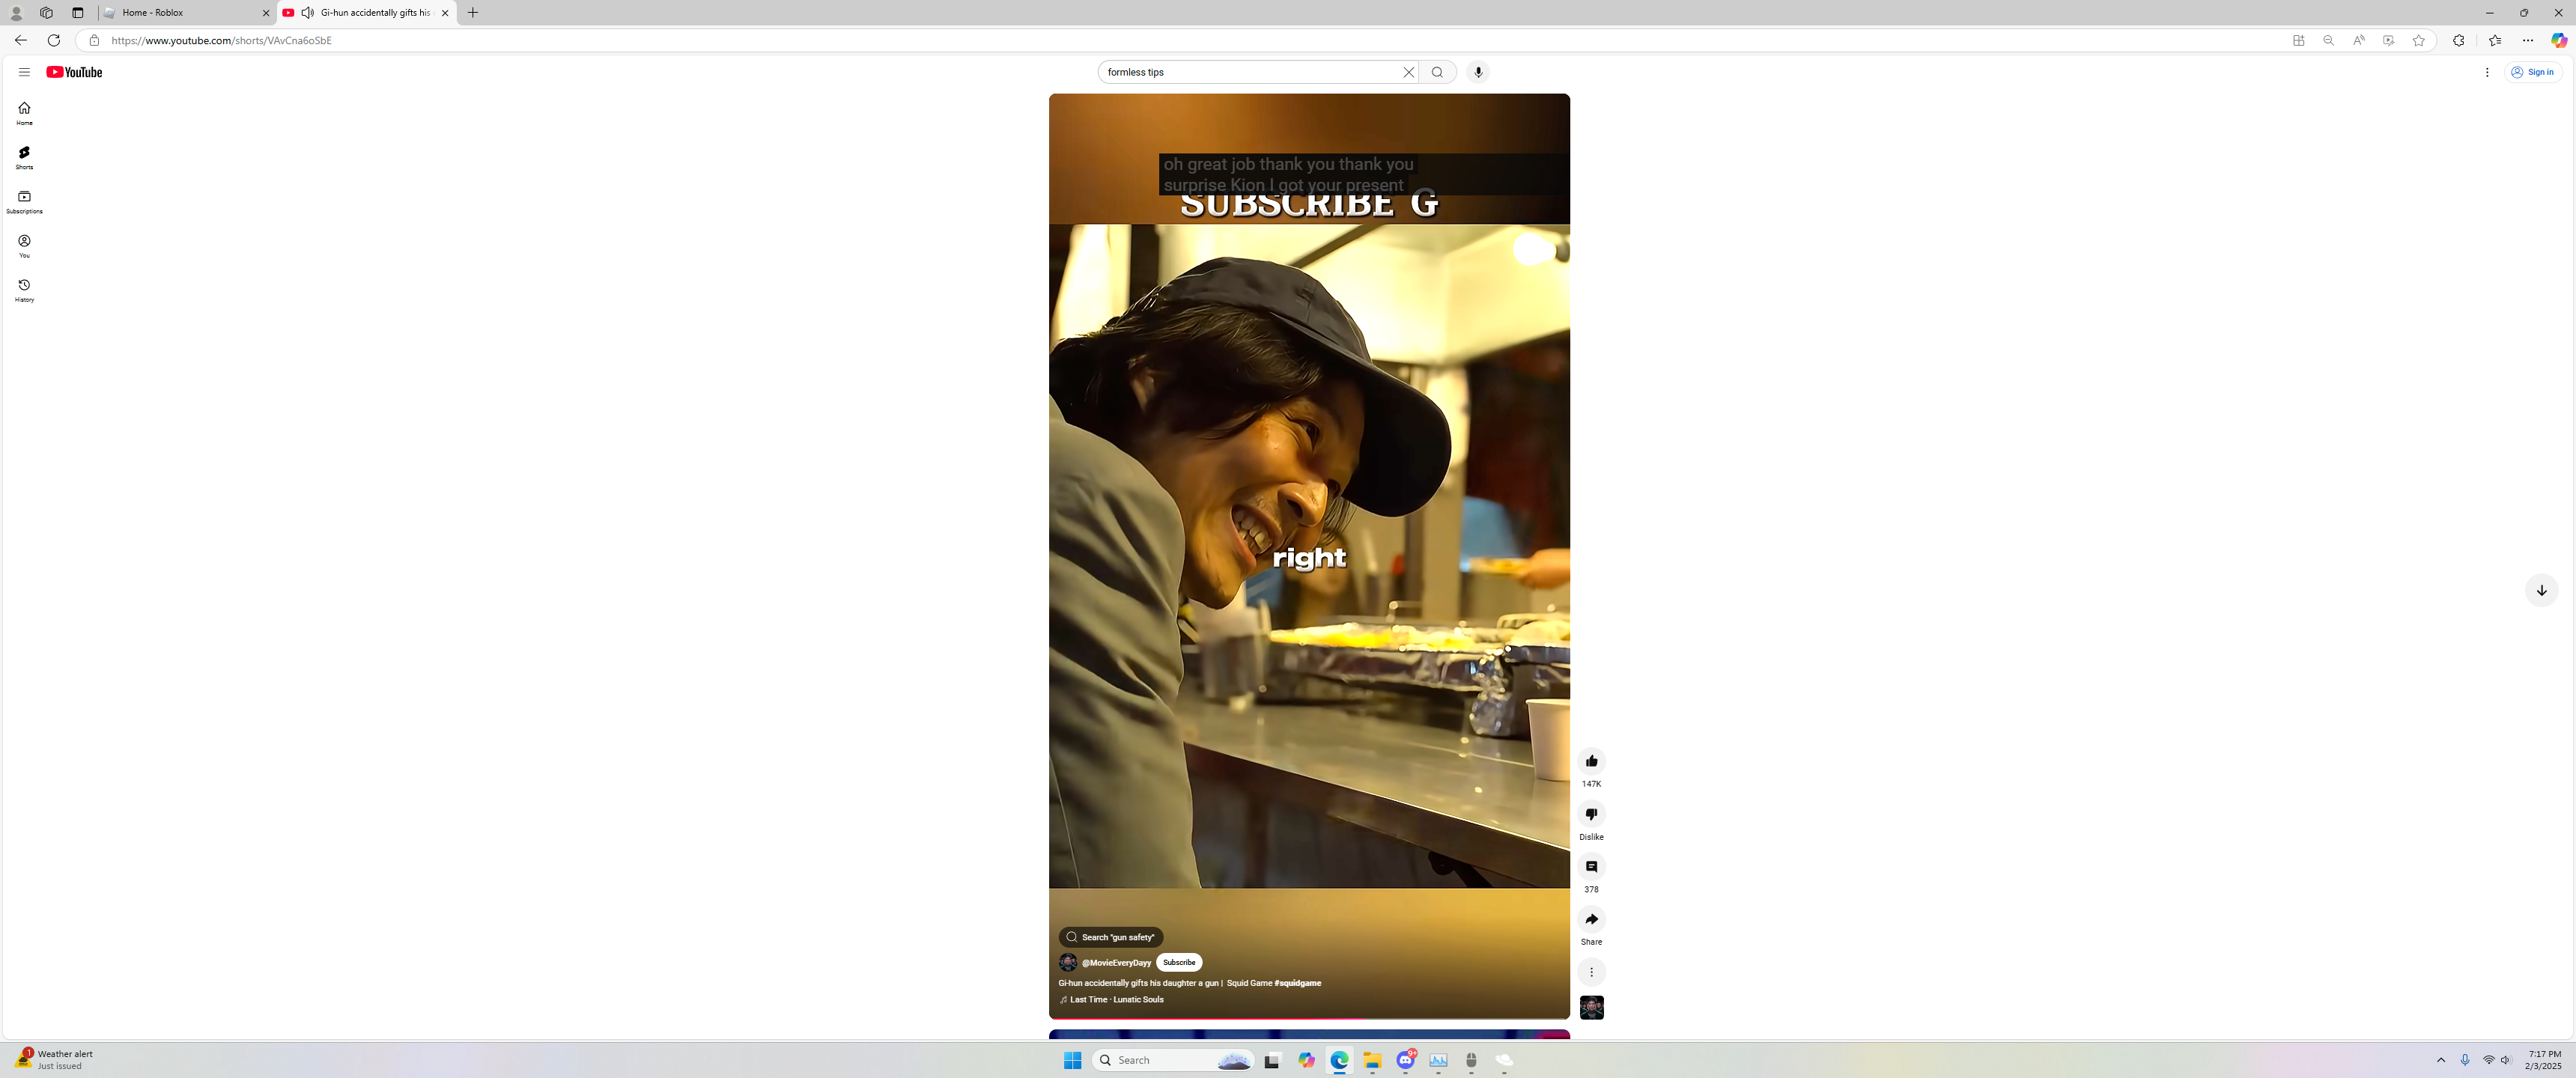
Task: Go to next short with down arrow
Action: (2541, 590)
